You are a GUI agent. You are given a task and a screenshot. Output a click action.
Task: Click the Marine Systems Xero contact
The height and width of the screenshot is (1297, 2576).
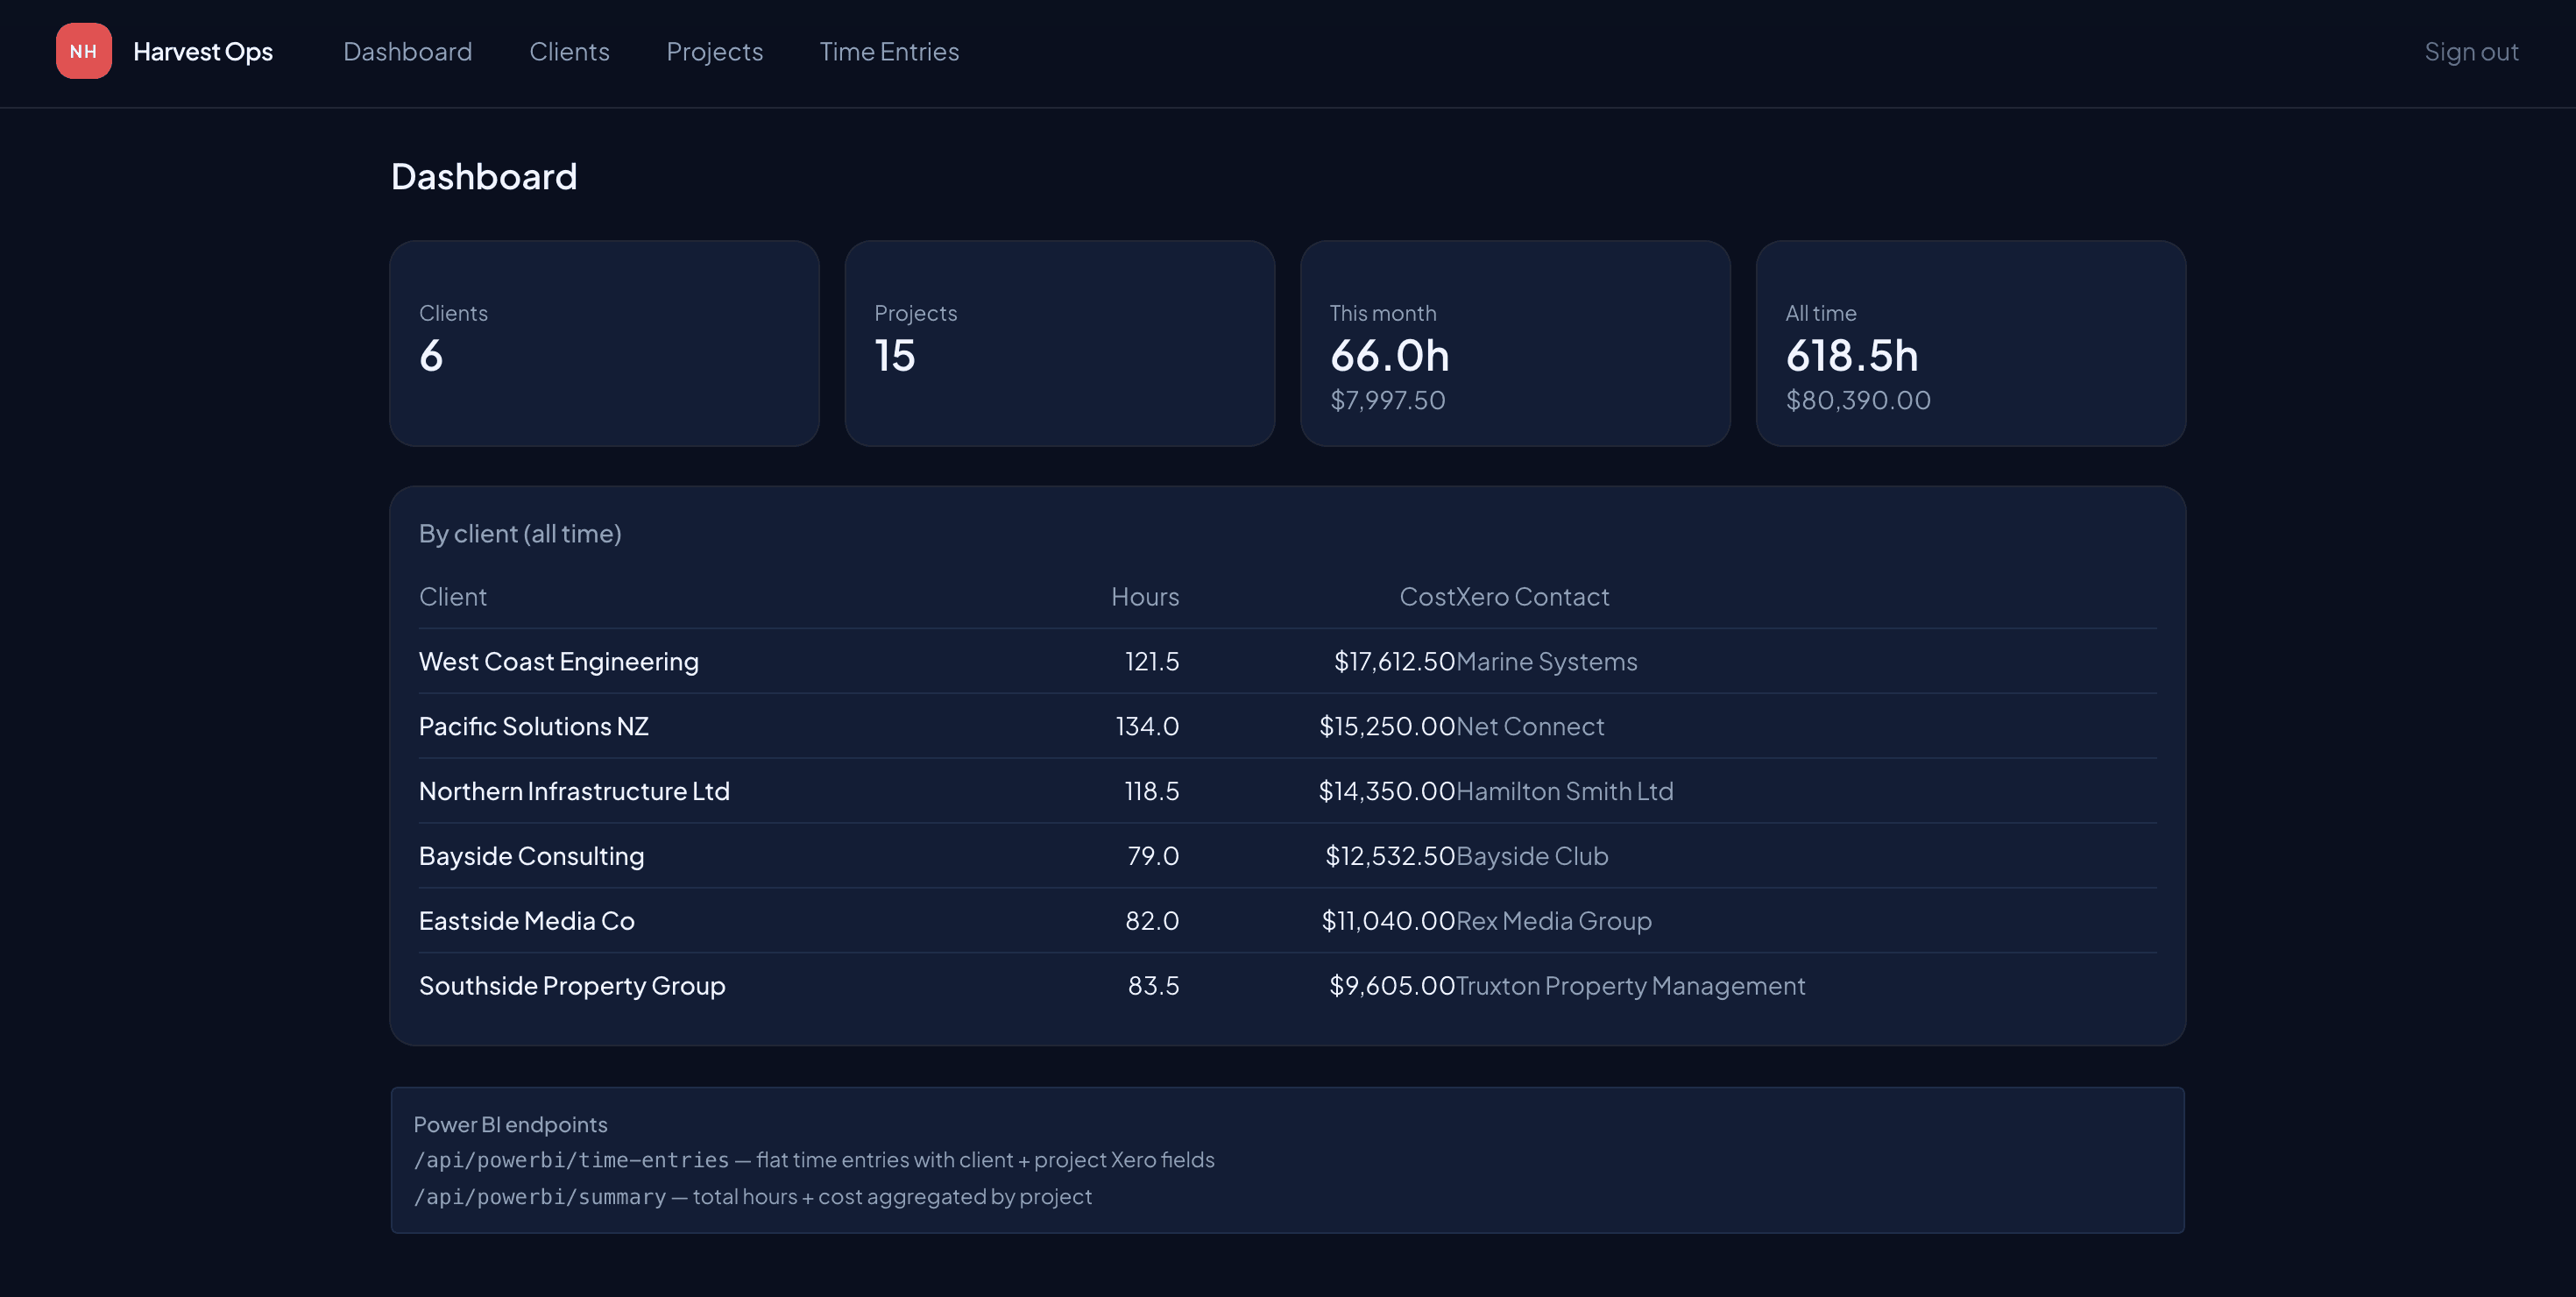[1547, 661]
